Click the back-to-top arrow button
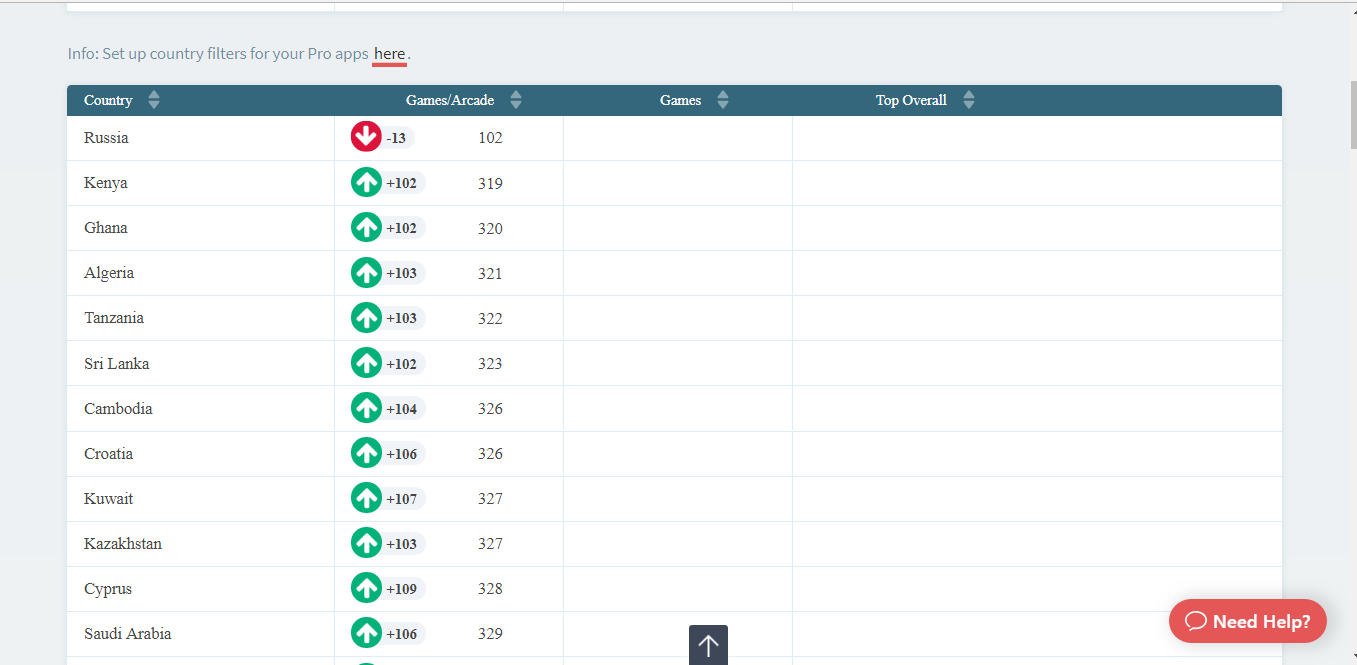Viewport: 1357px width, 665px height. point(708,645)
